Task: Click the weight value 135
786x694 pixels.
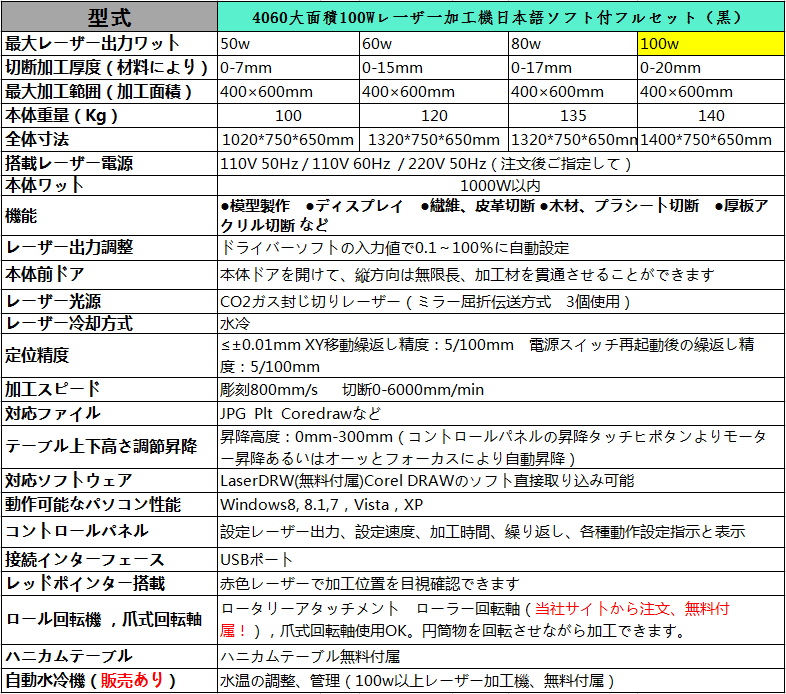Action: tap(573, 116)
